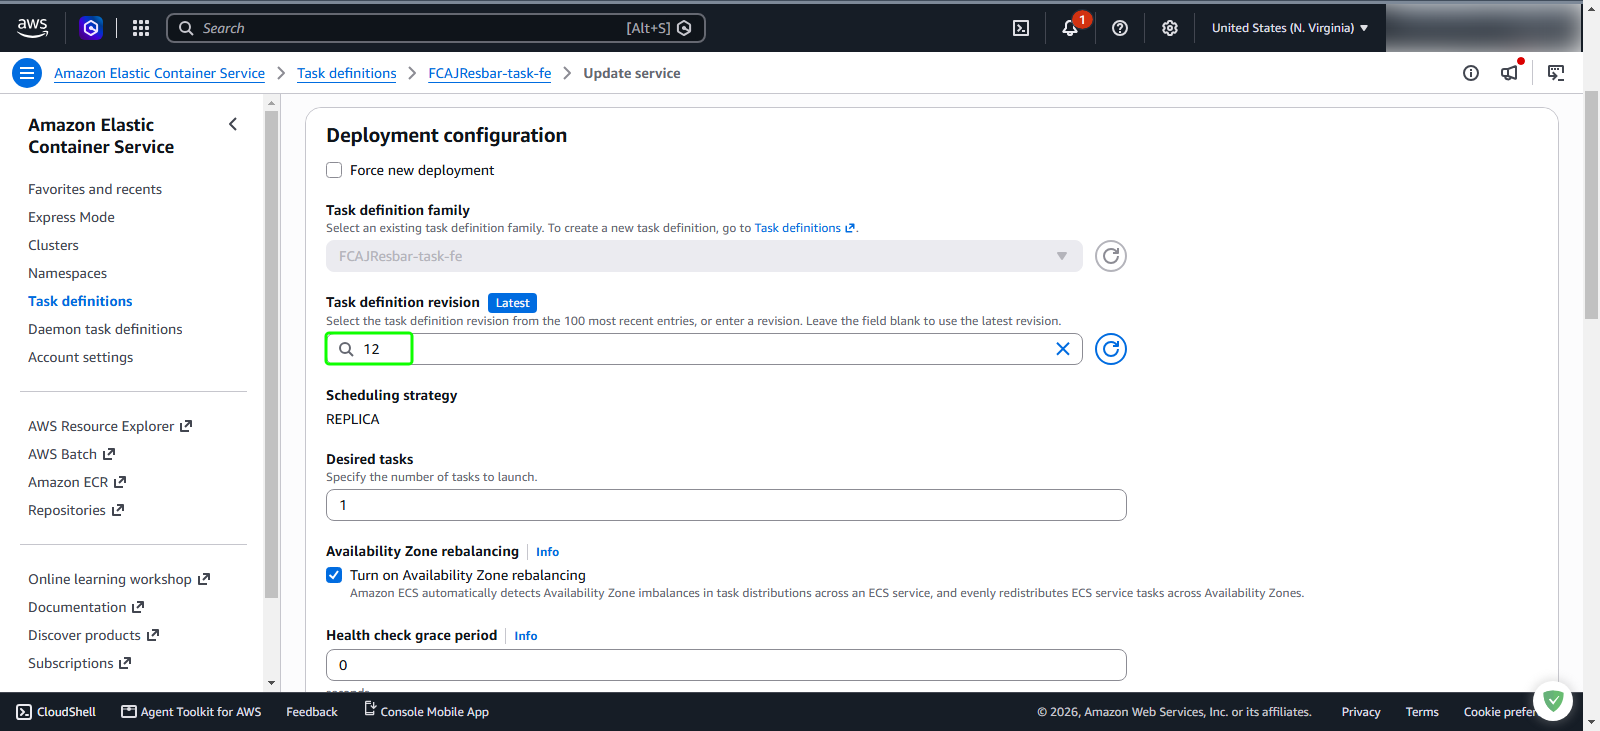Screen dimensions: 1600x731
Task: Open Clusters in the sidebar
Action: click(53, 245)
